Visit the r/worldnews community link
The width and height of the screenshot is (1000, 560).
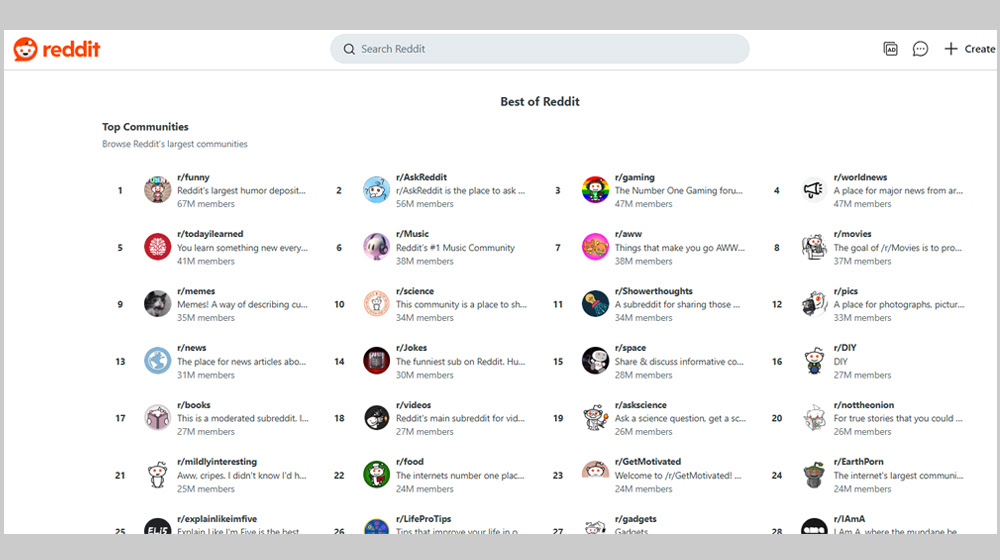click(x=860, y=177)
